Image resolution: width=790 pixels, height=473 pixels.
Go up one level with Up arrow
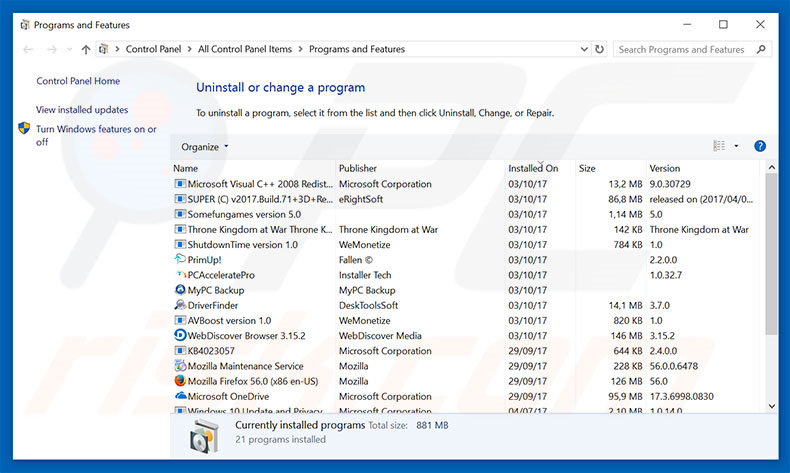click(x=86, y=49)
